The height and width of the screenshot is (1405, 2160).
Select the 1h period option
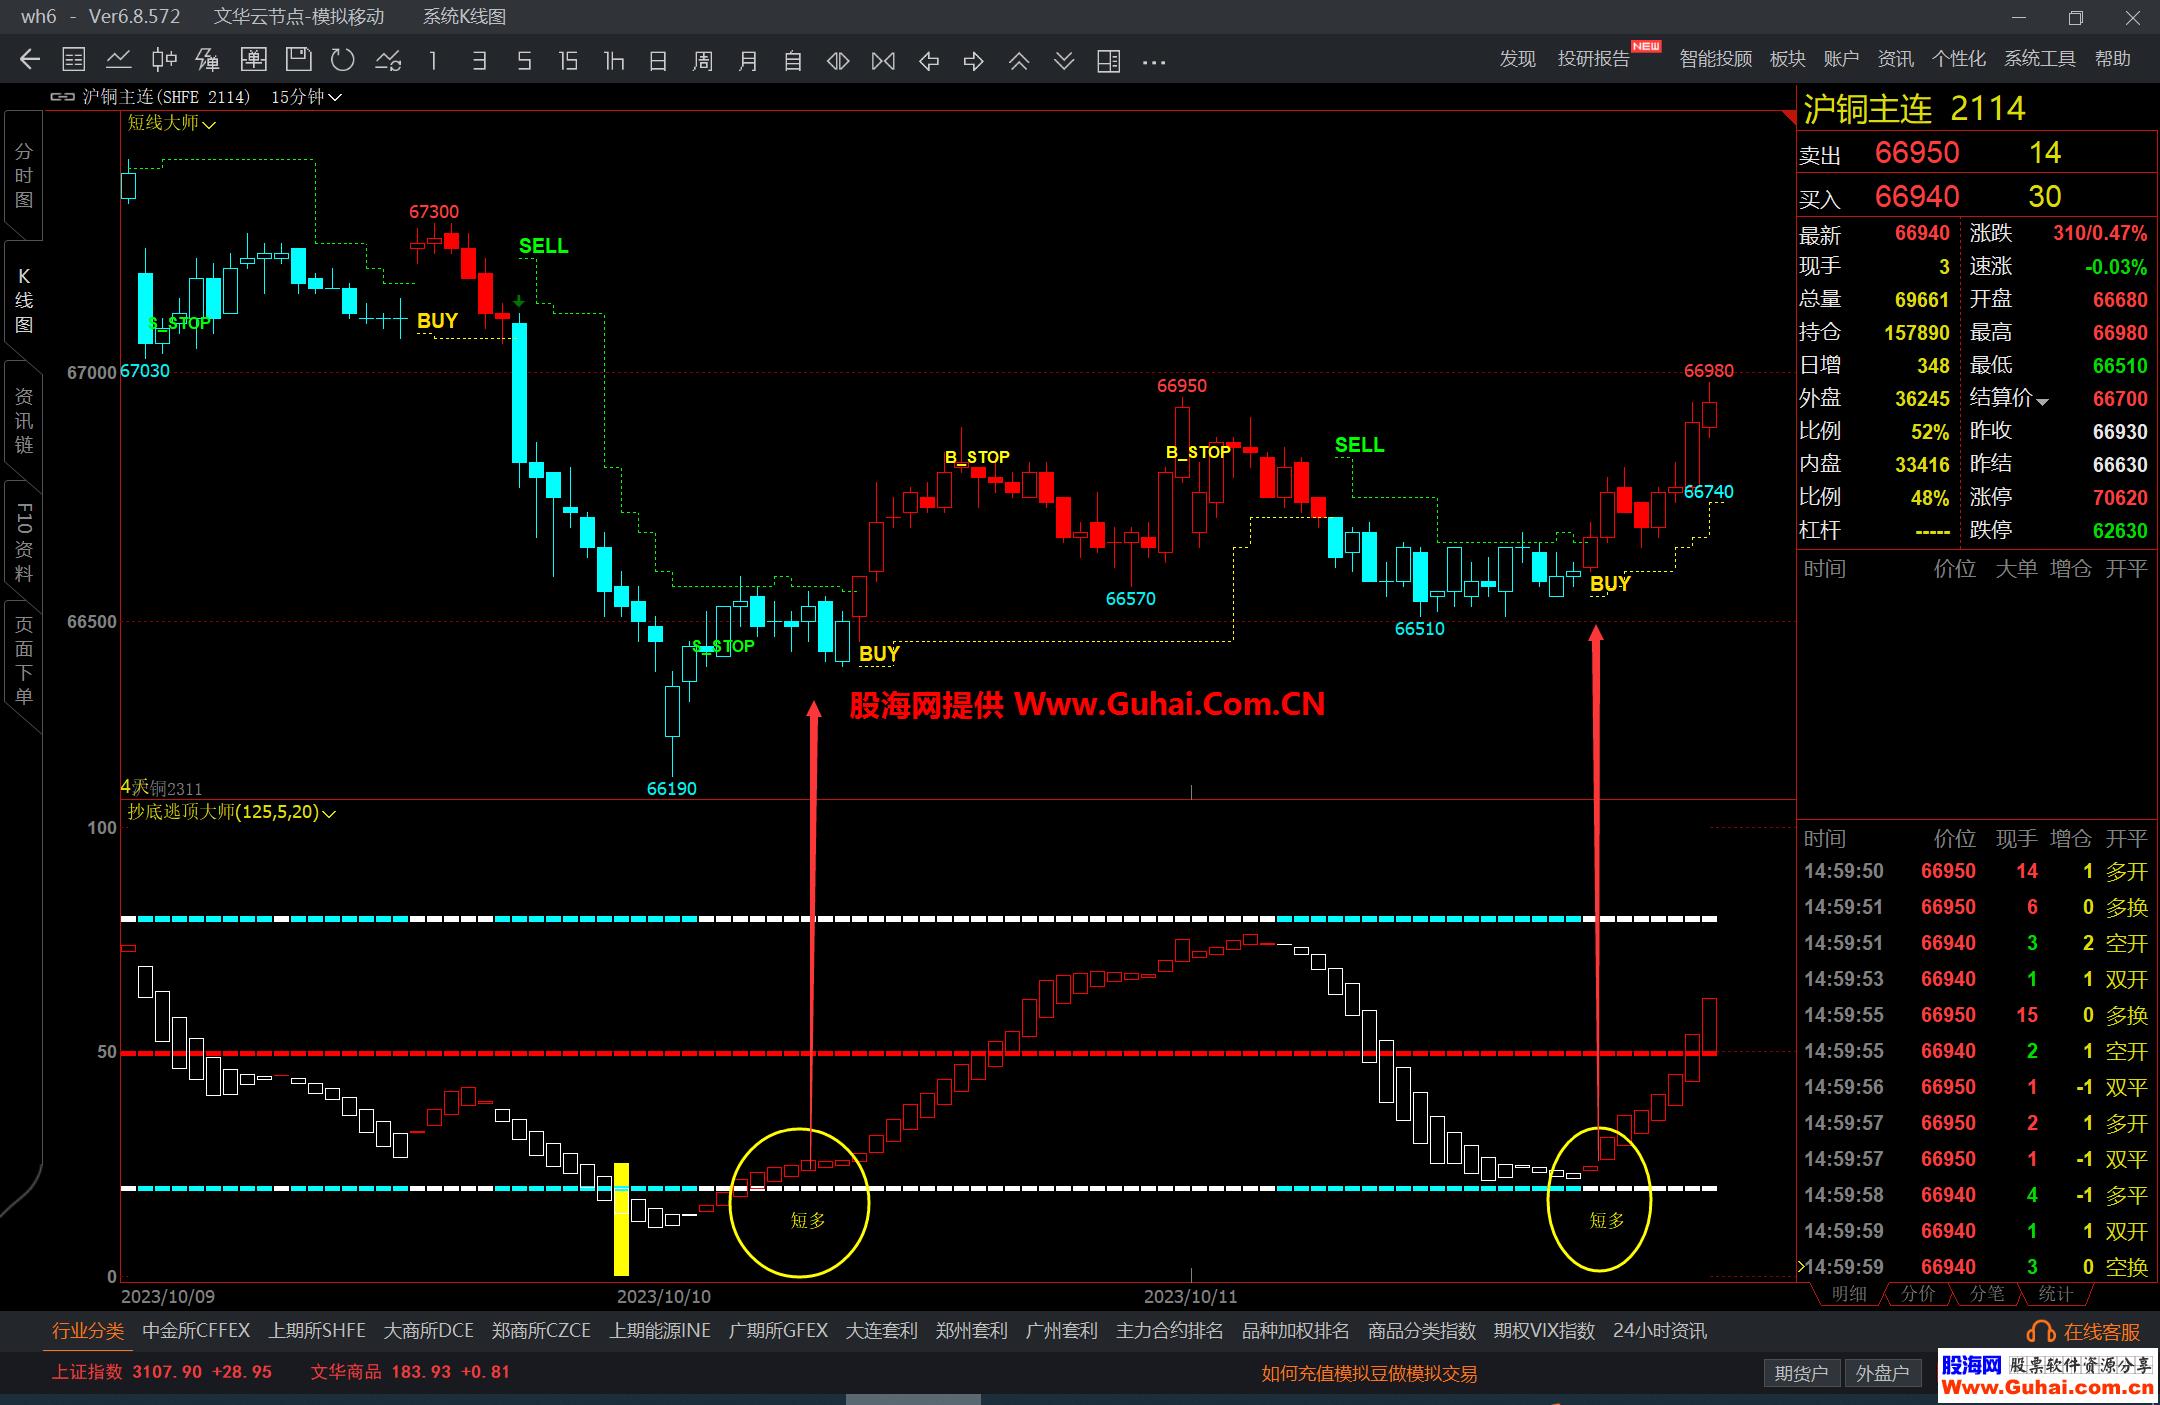click(614, 61)
